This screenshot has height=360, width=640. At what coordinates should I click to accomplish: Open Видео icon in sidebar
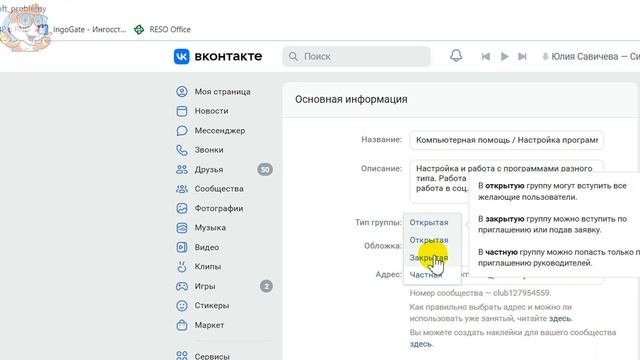pos(182,247)
